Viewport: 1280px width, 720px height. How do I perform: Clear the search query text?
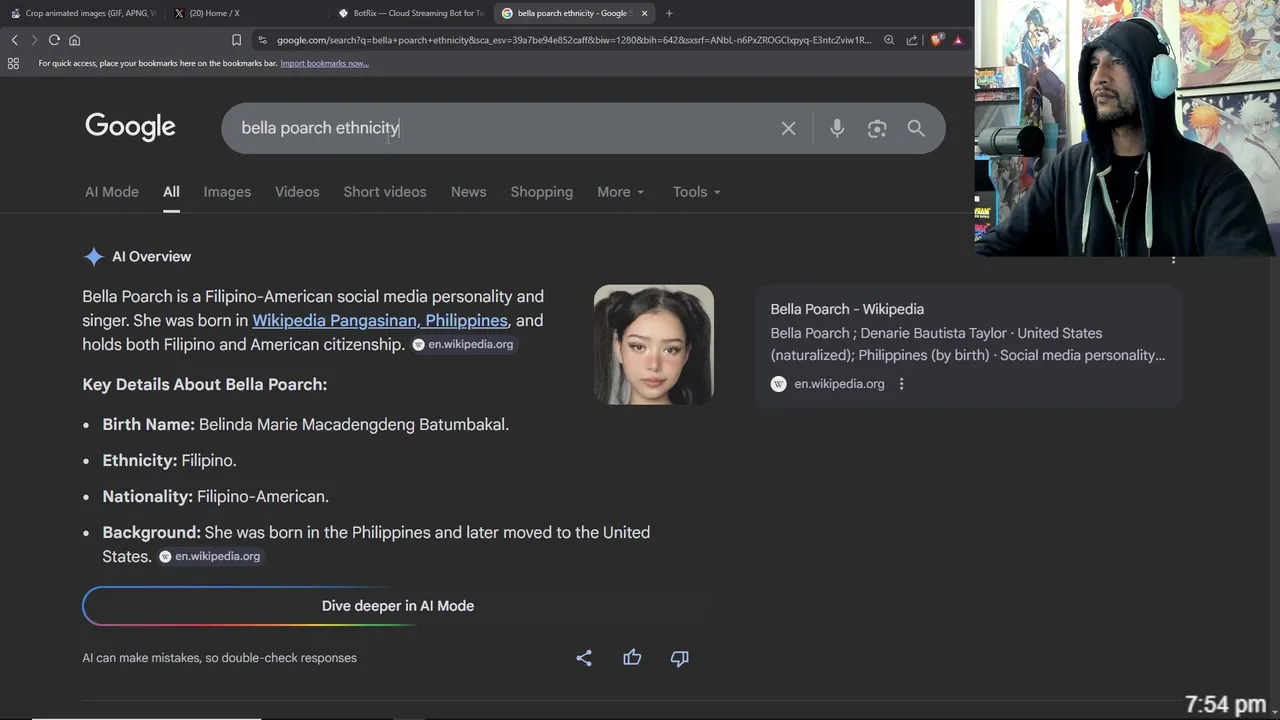tap(788, 128)
